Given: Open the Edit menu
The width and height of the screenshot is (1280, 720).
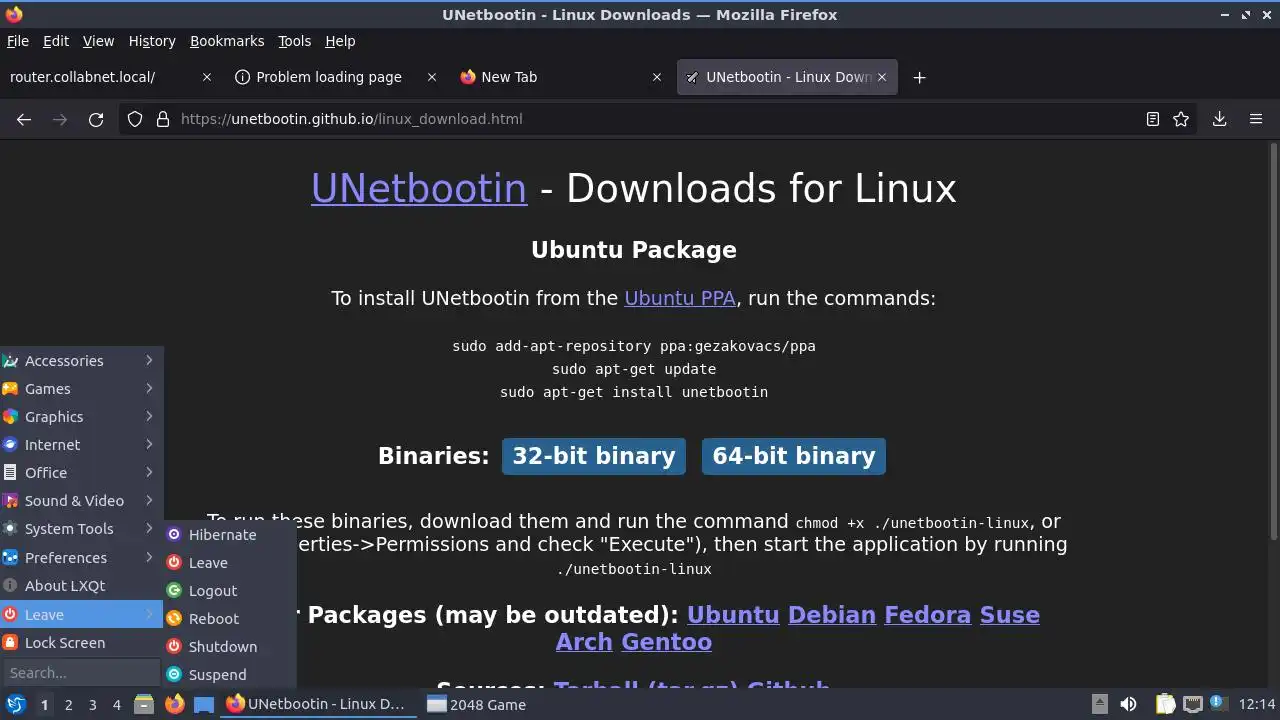Looking at the screenshot, I should tap(56, 41).
